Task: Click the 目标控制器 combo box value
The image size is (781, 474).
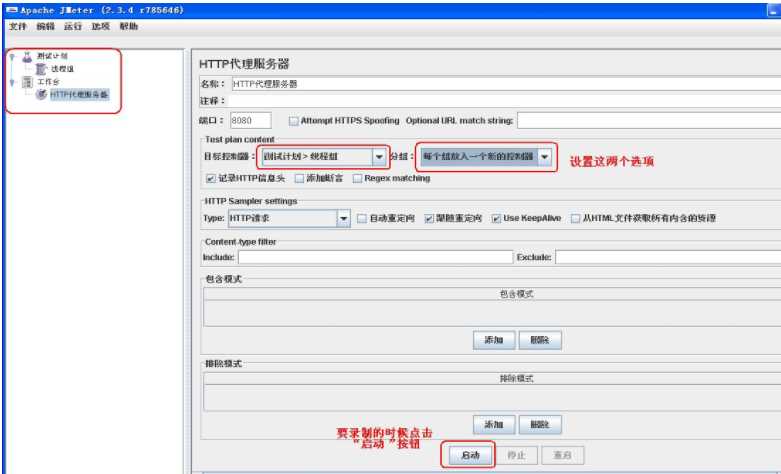Action: point(317,157)
